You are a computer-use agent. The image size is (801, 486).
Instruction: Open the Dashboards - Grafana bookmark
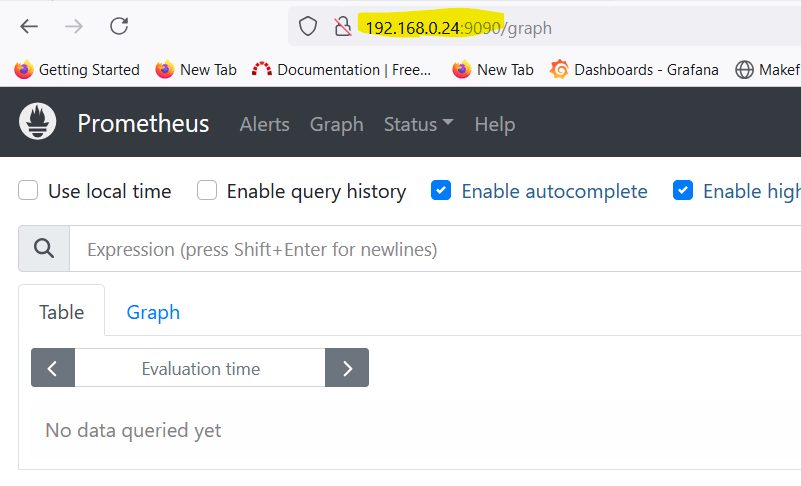point(634,69)
